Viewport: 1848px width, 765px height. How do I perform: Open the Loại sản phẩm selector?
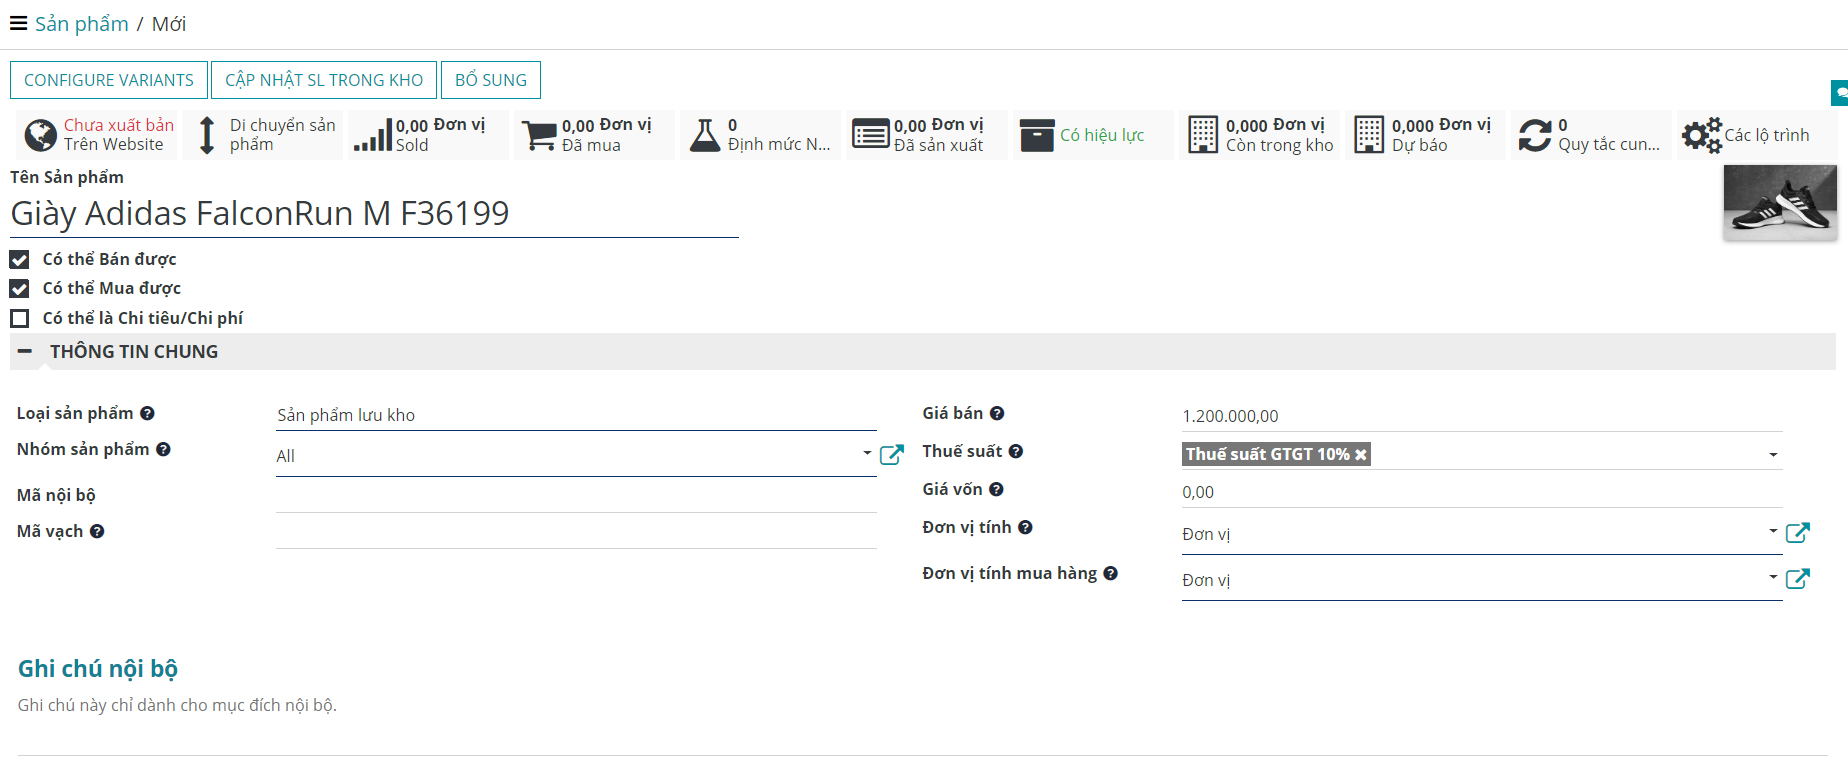tap(576, 415)
